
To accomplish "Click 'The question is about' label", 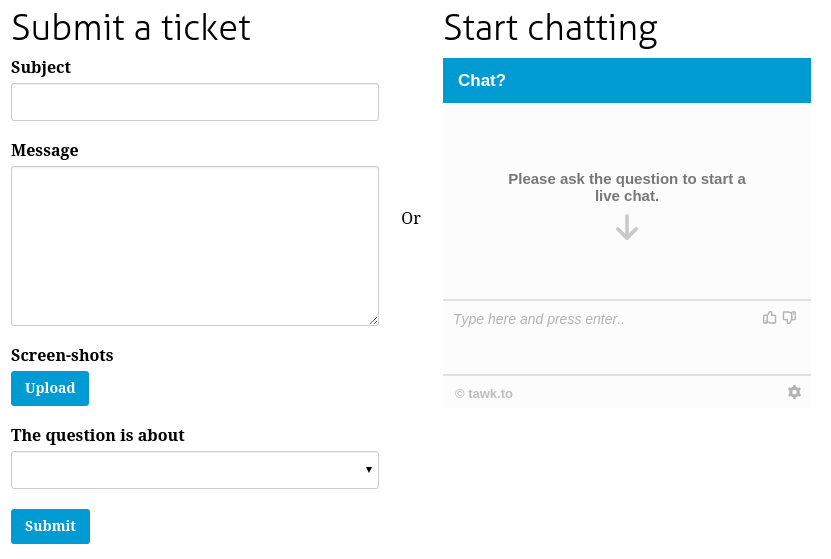I will (98, 435).
